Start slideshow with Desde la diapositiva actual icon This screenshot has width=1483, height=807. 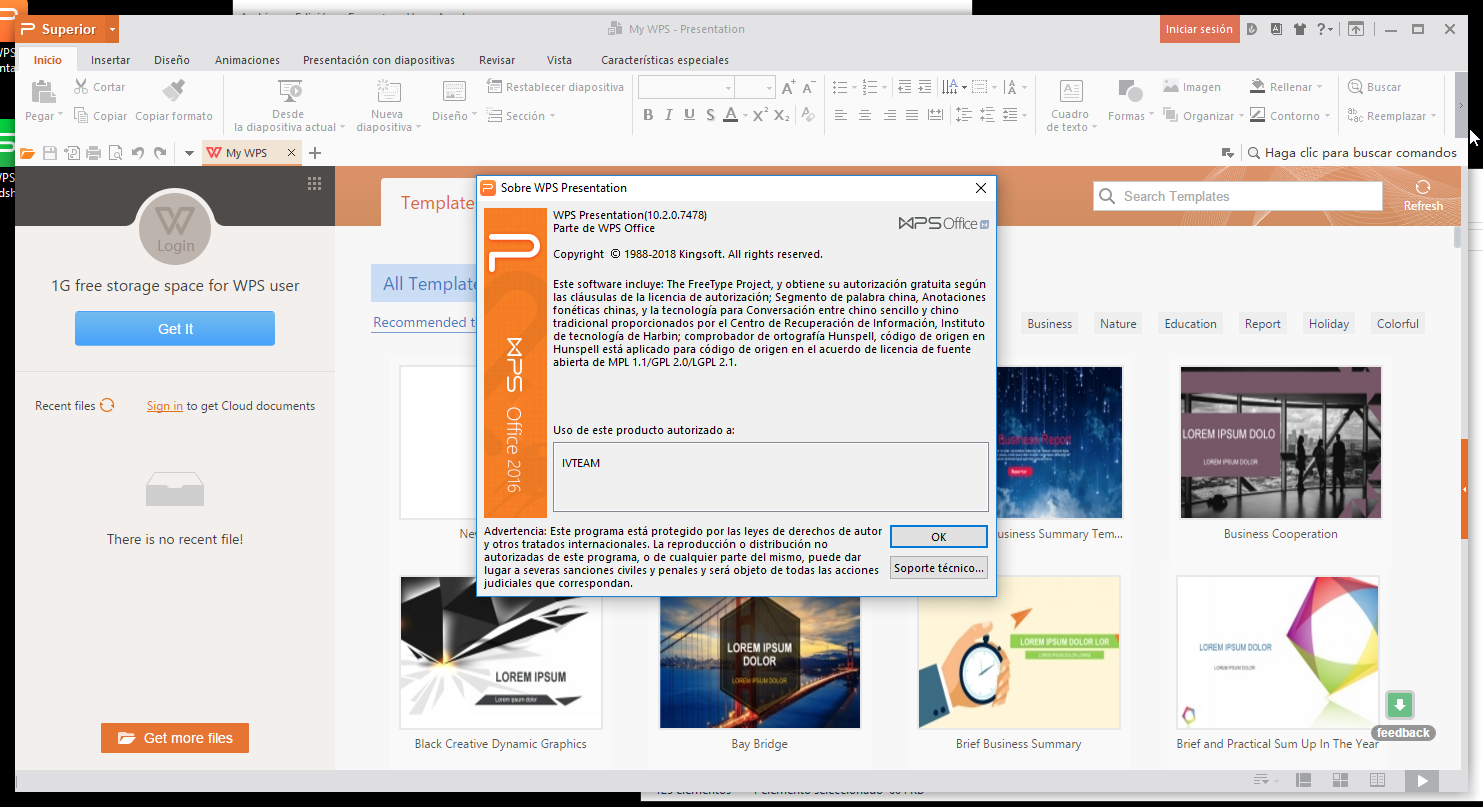tap(290, 92)
